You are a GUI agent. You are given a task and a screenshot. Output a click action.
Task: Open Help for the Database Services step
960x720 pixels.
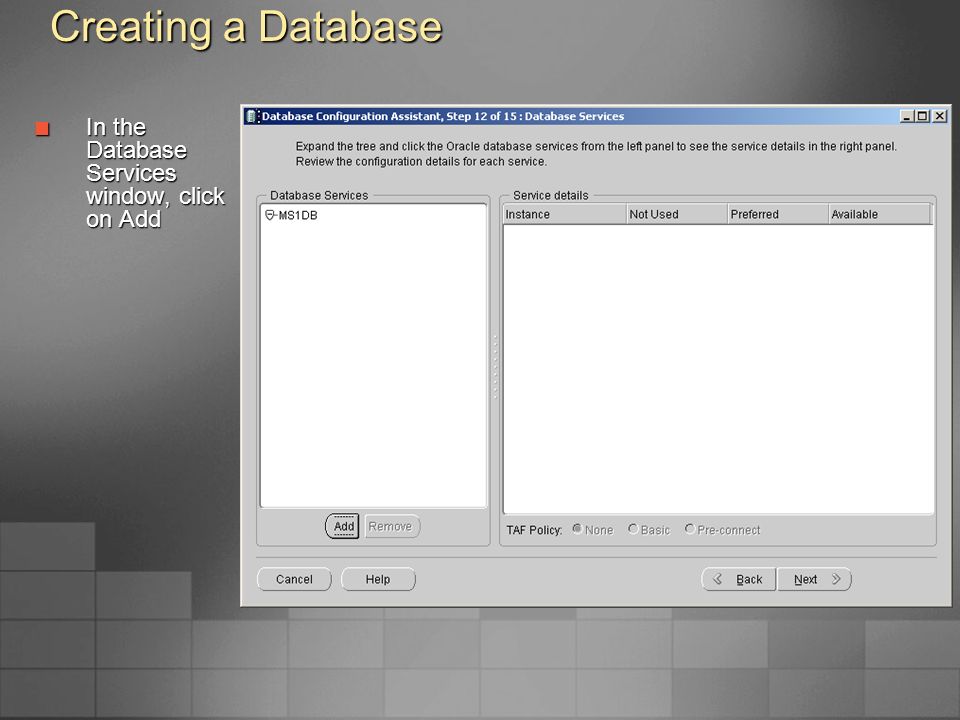pyautogui.click(x=378, y=579)
